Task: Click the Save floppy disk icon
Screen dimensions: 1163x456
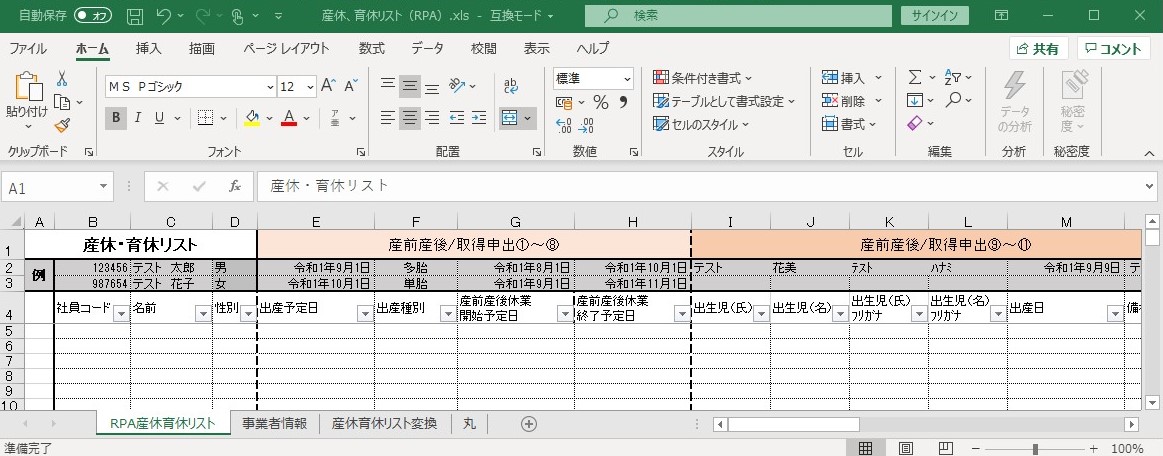Action: click(135, 16)
